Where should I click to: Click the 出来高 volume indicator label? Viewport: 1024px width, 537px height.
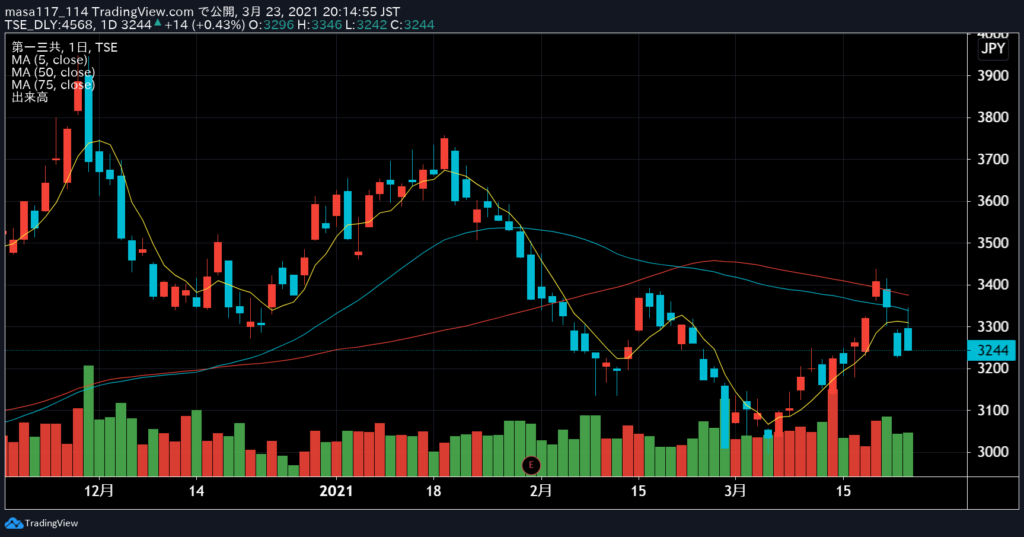pyautogui.click(x=29, y=97)
